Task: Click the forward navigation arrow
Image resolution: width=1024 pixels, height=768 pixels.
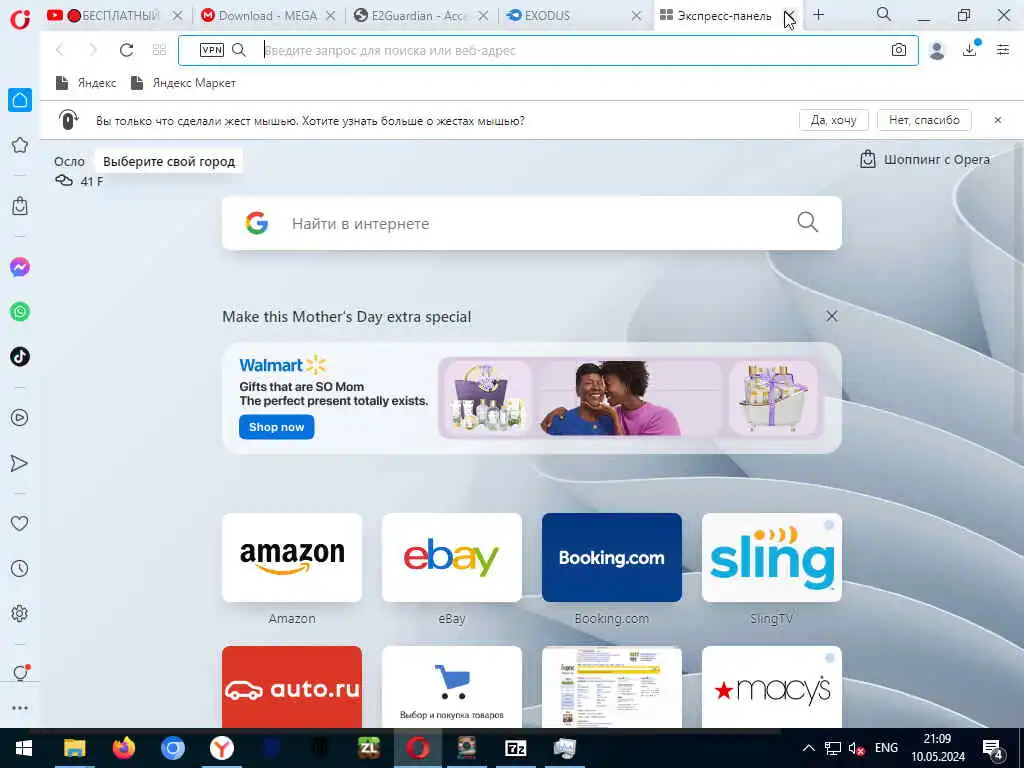Action: (93, 50)
